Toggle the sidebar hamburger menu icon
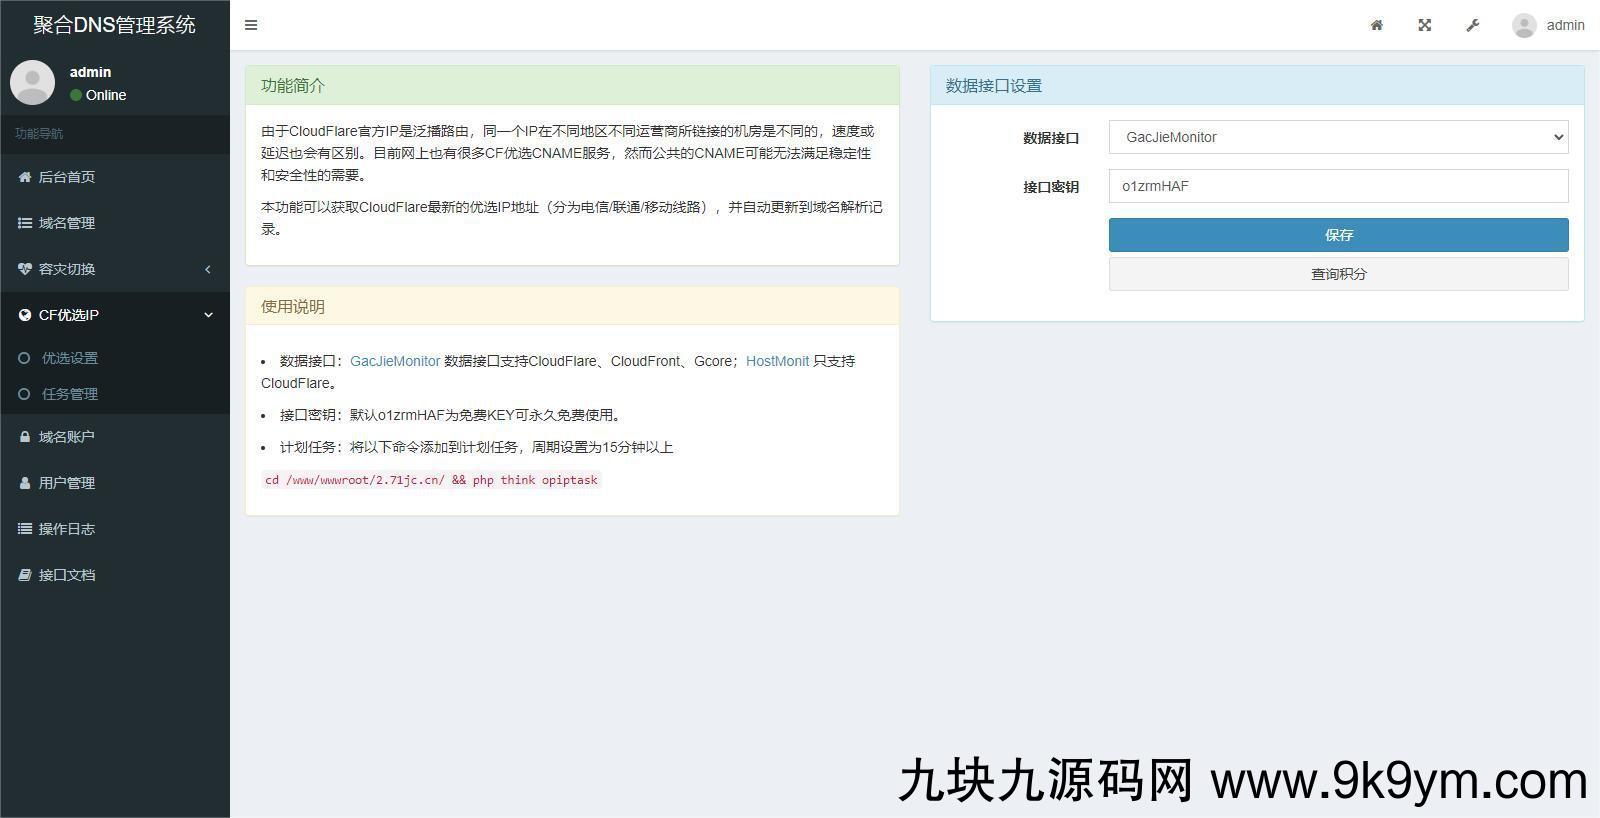 [251, 25]
